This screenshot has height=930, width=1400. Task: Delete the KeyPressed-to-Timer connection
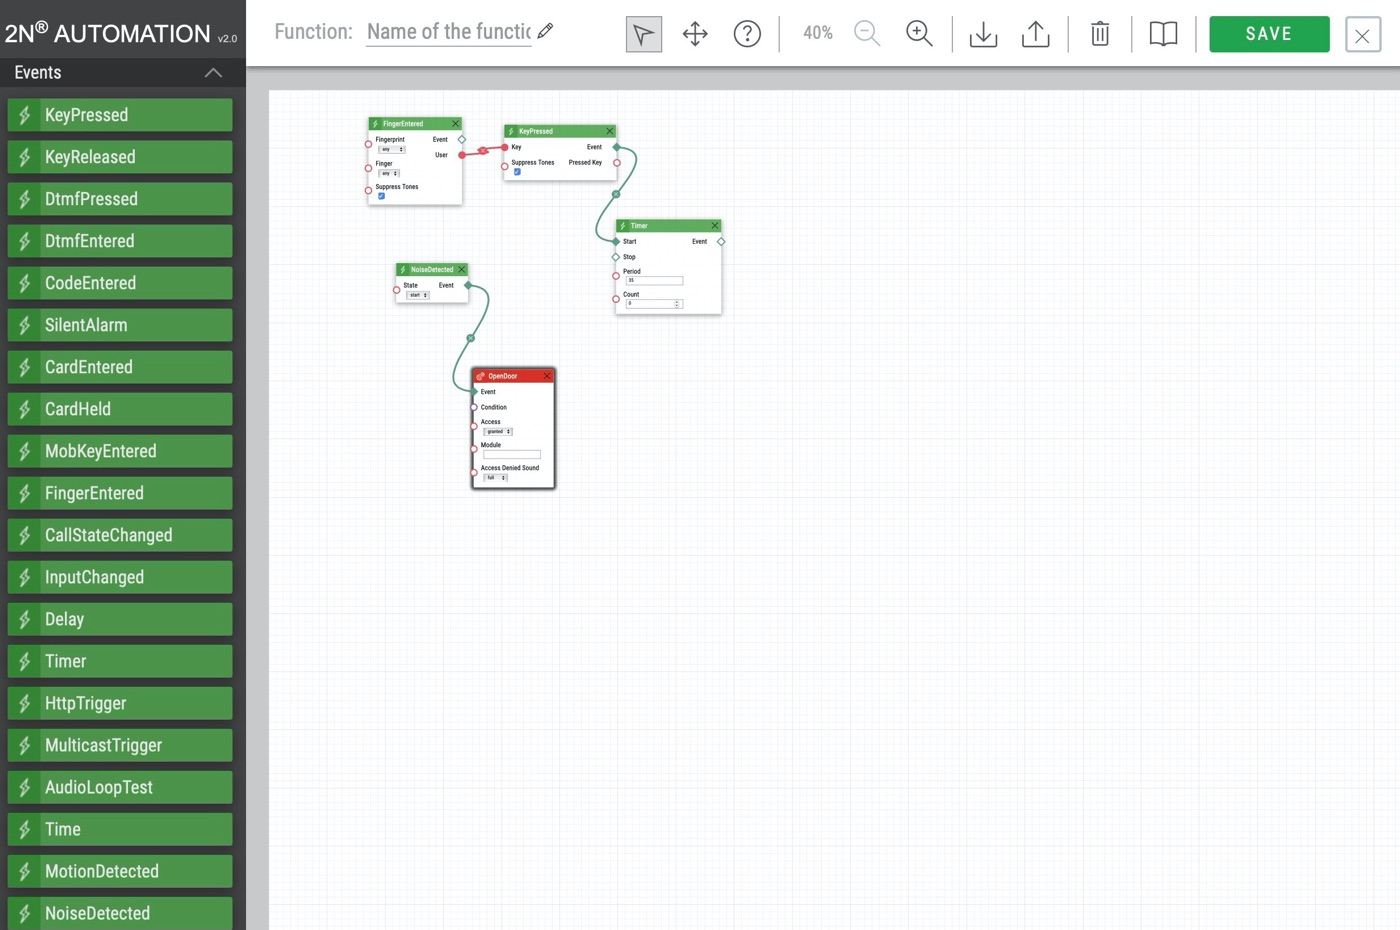pyautogui.click(x=616, y=194)
